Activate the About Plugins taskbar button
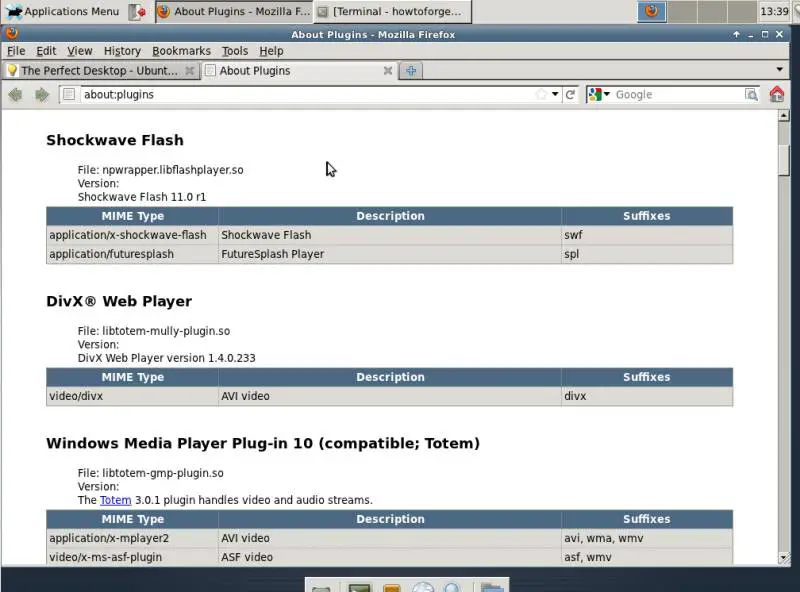 coord(234,11)
